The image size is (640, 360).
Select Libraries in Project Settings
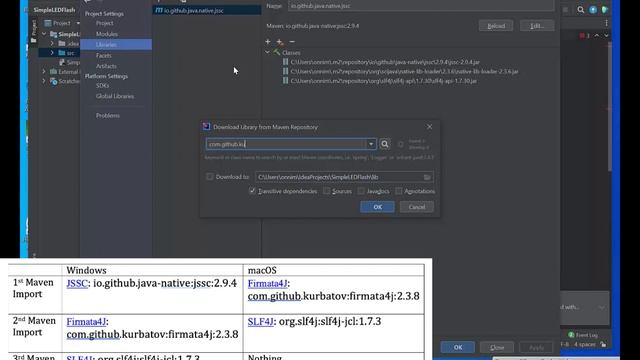[x=116, y=44]
